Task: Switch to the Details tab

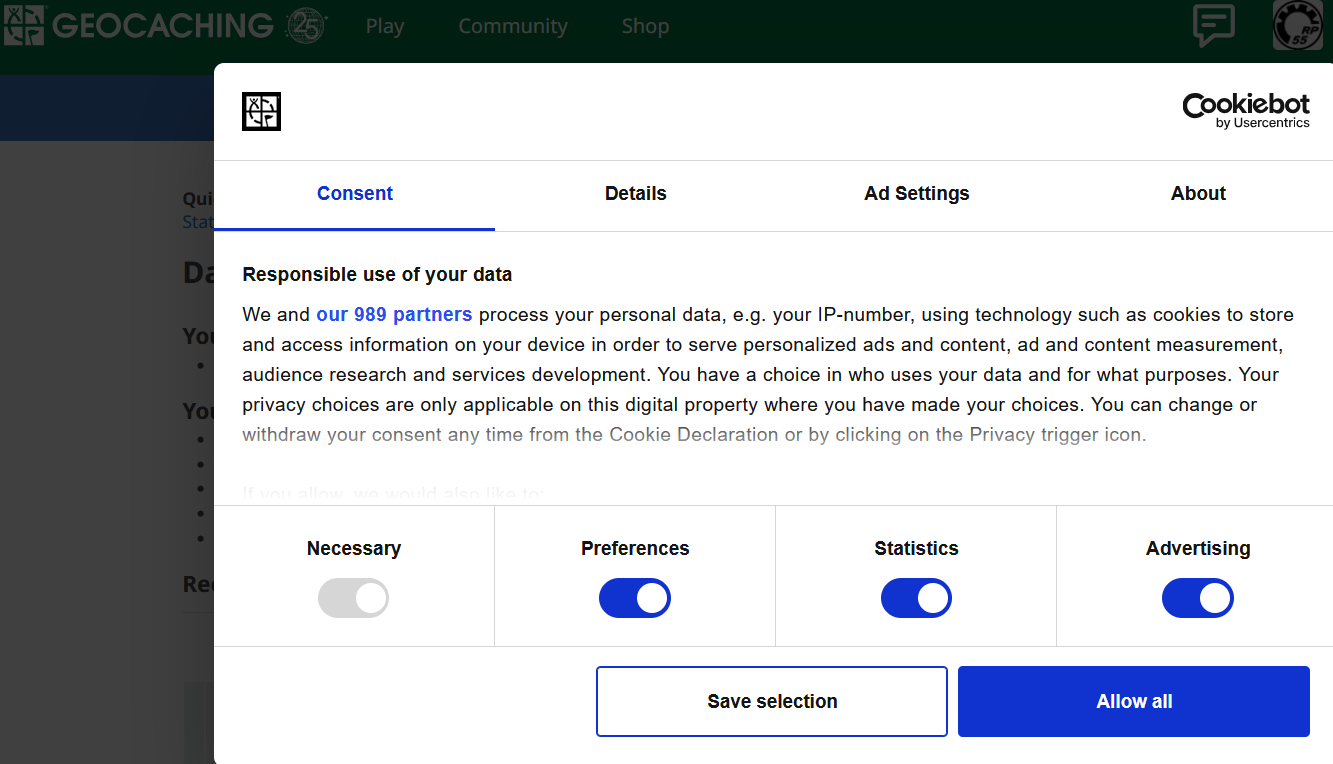Action: pos(635,194)
